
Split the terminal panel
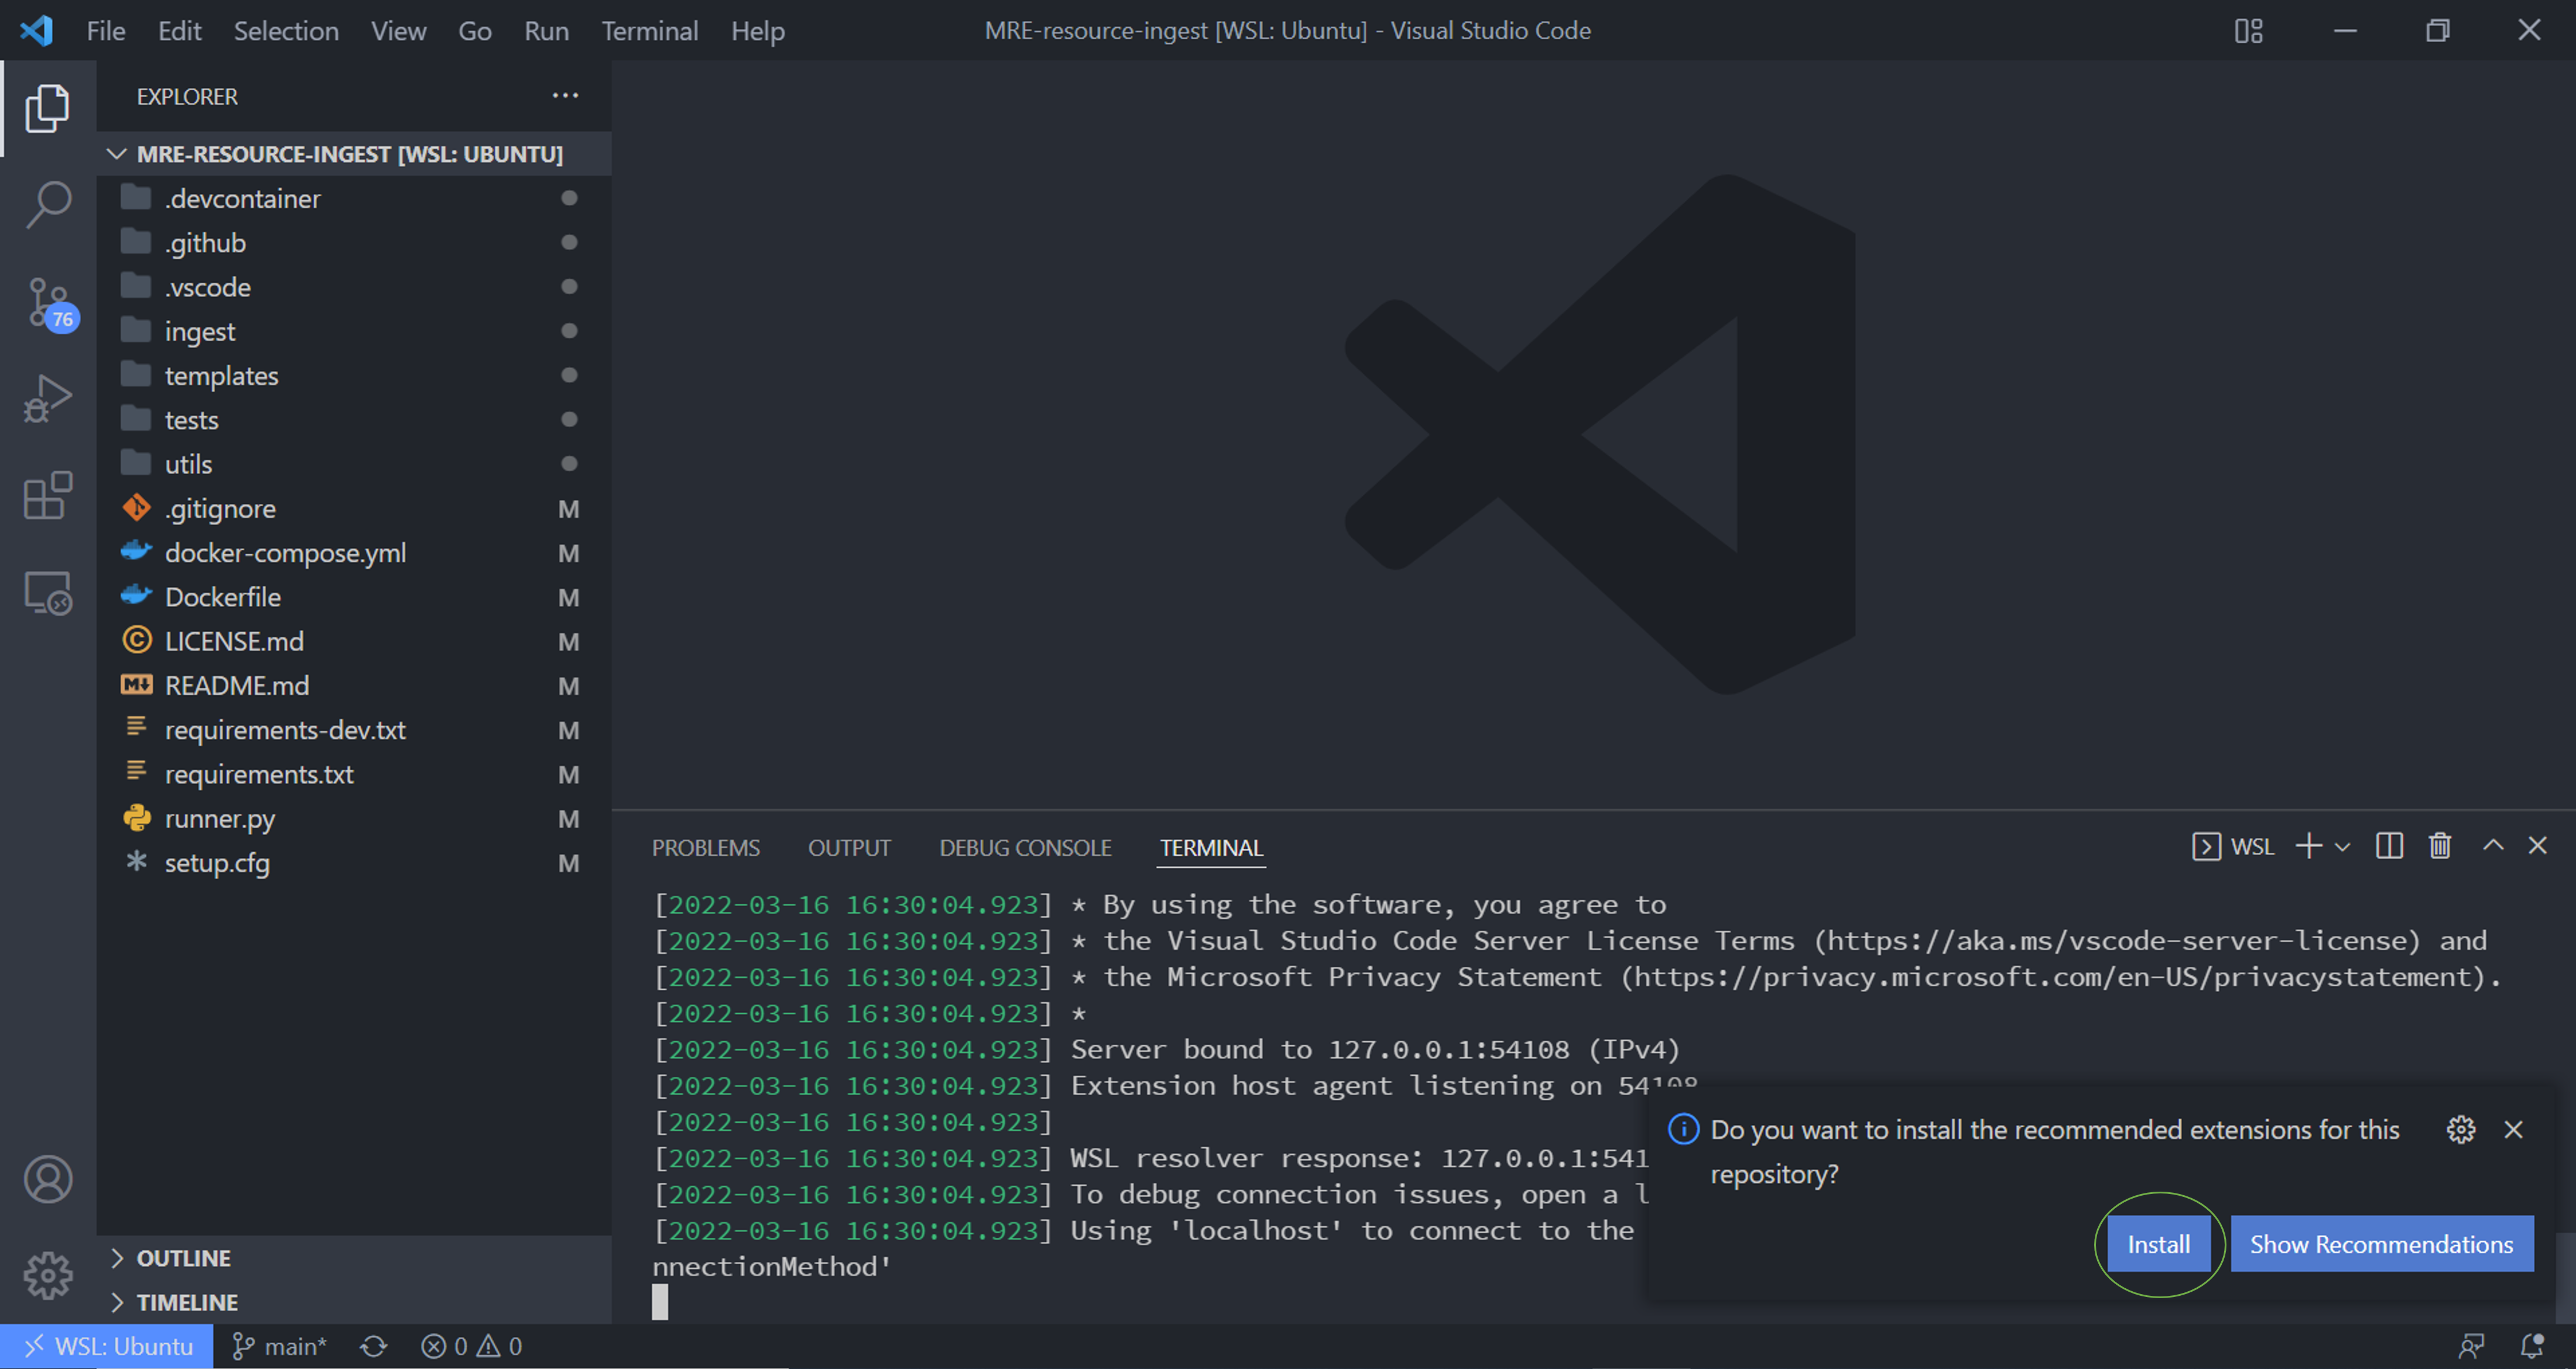click(x=2389, y=847)
